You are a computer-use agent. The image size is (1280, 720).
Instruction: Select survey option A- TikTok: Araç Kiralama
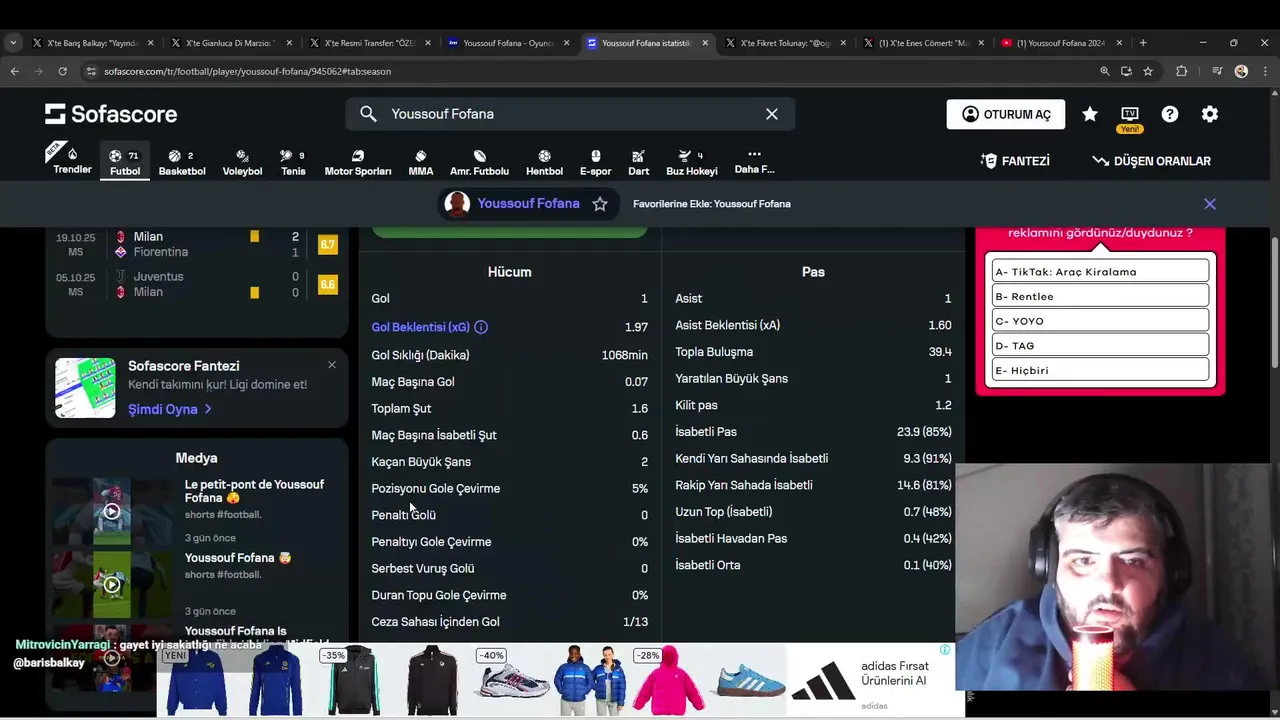pos(1100,272)
